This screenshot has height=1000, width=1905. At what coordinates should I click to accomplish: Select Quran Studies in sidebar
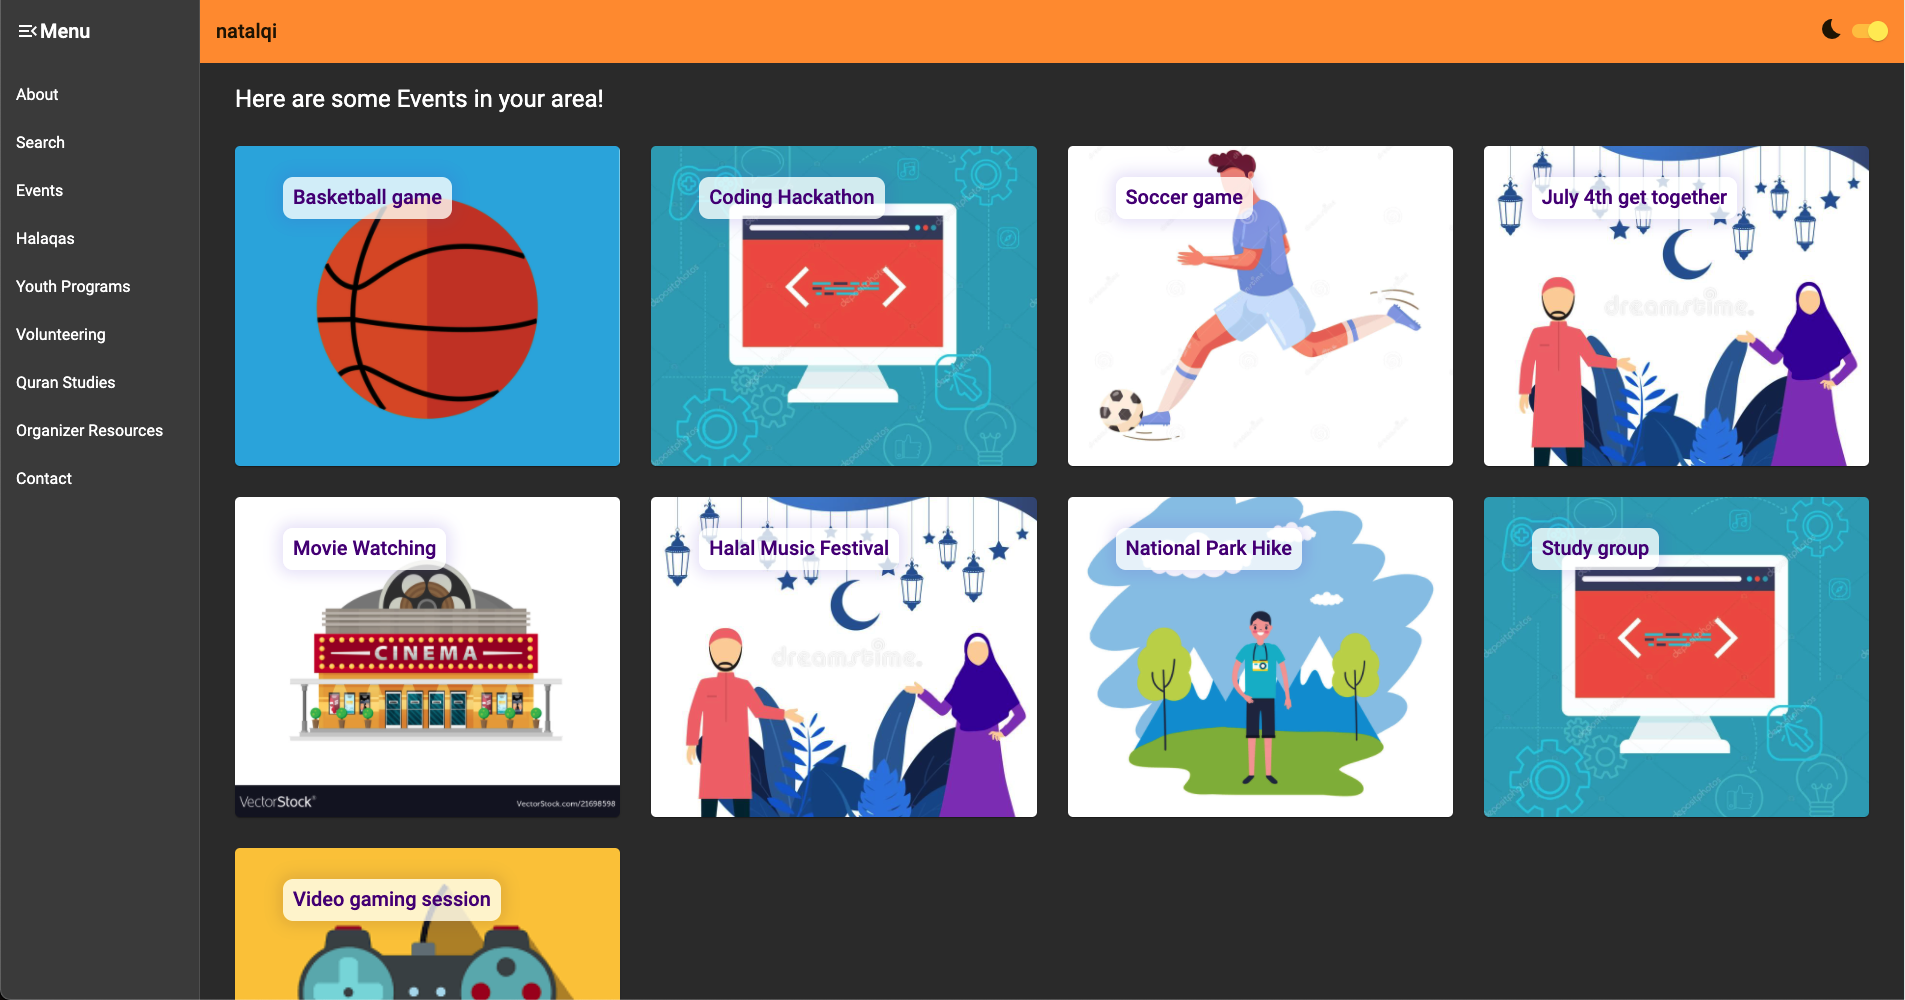(65, 382)
